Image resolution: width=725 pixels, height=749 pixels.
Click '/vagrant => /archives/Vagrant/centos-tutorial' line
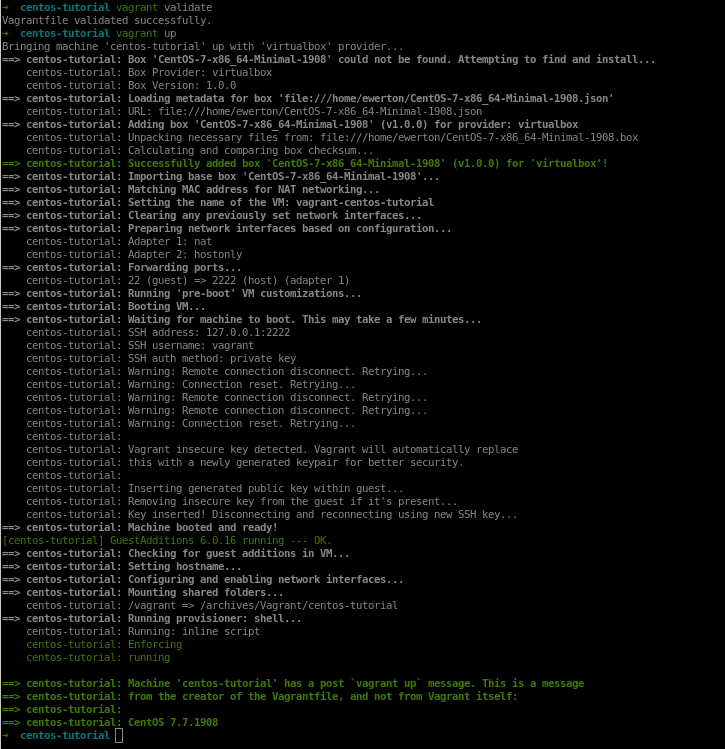pos(212,606)
